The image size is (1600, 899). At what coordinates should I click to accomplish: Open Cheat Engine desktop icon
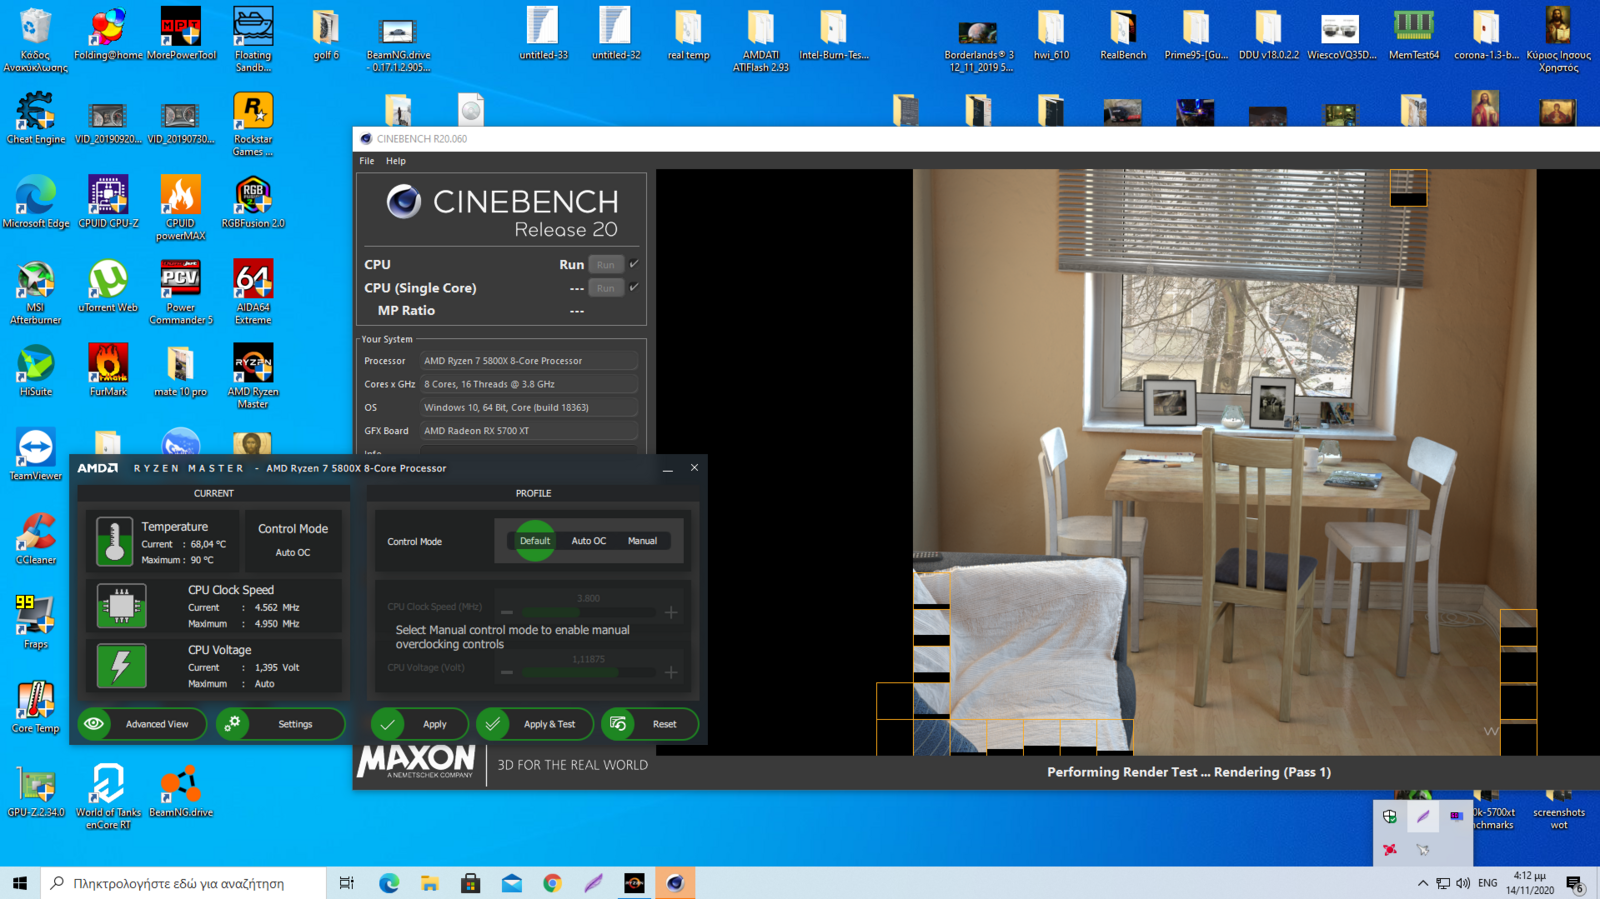pyautogui.click(x=36, y=118)
